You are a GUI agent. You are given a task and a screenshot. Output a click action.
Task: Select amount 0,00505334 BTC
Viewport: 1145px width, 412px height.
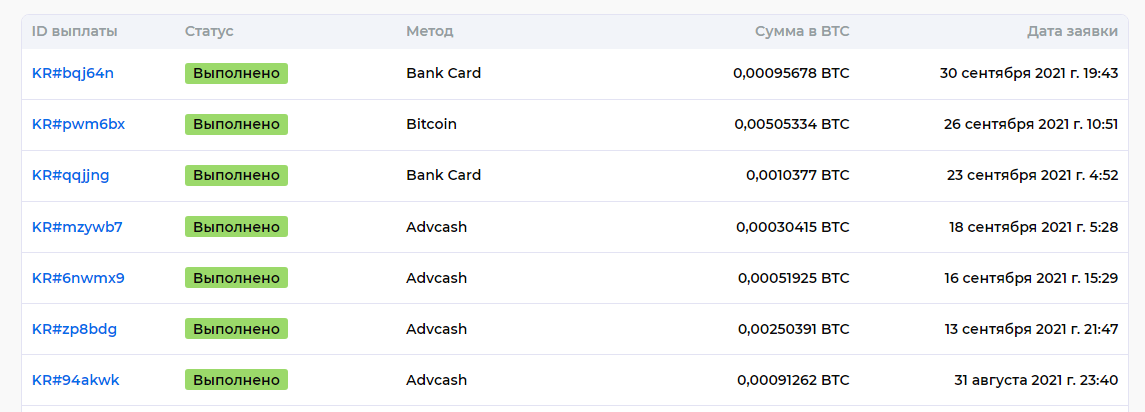tap(792, 124)
